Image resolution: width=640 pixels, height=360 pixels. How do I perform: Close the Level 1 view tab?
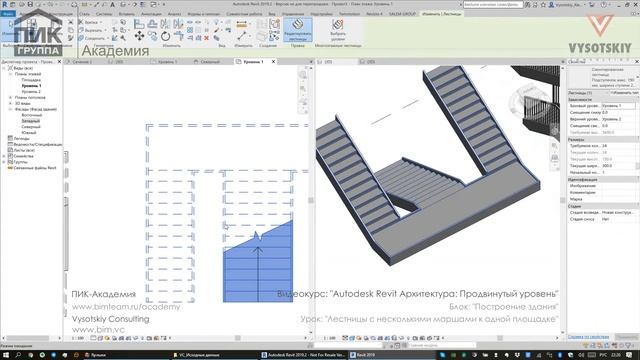pos(273,62)
